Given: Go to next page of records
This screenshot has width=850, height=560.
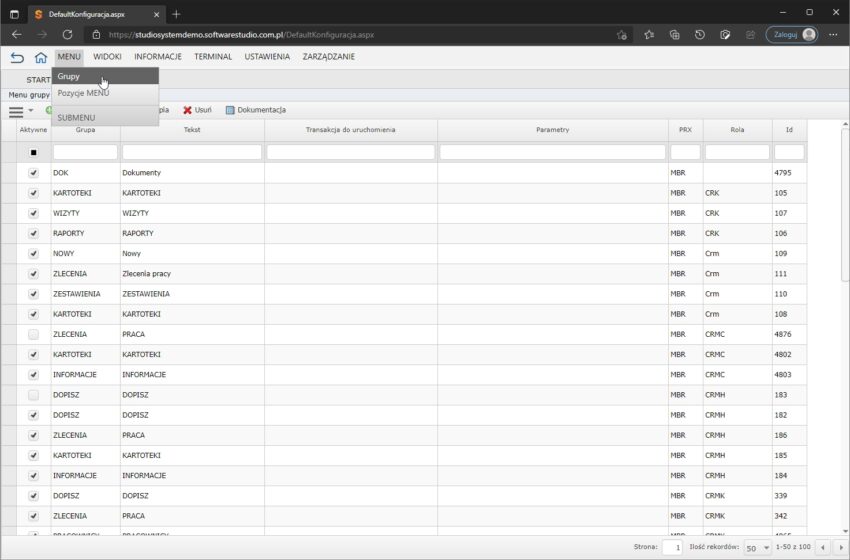Looking at the screenshot, I should 838,548.
